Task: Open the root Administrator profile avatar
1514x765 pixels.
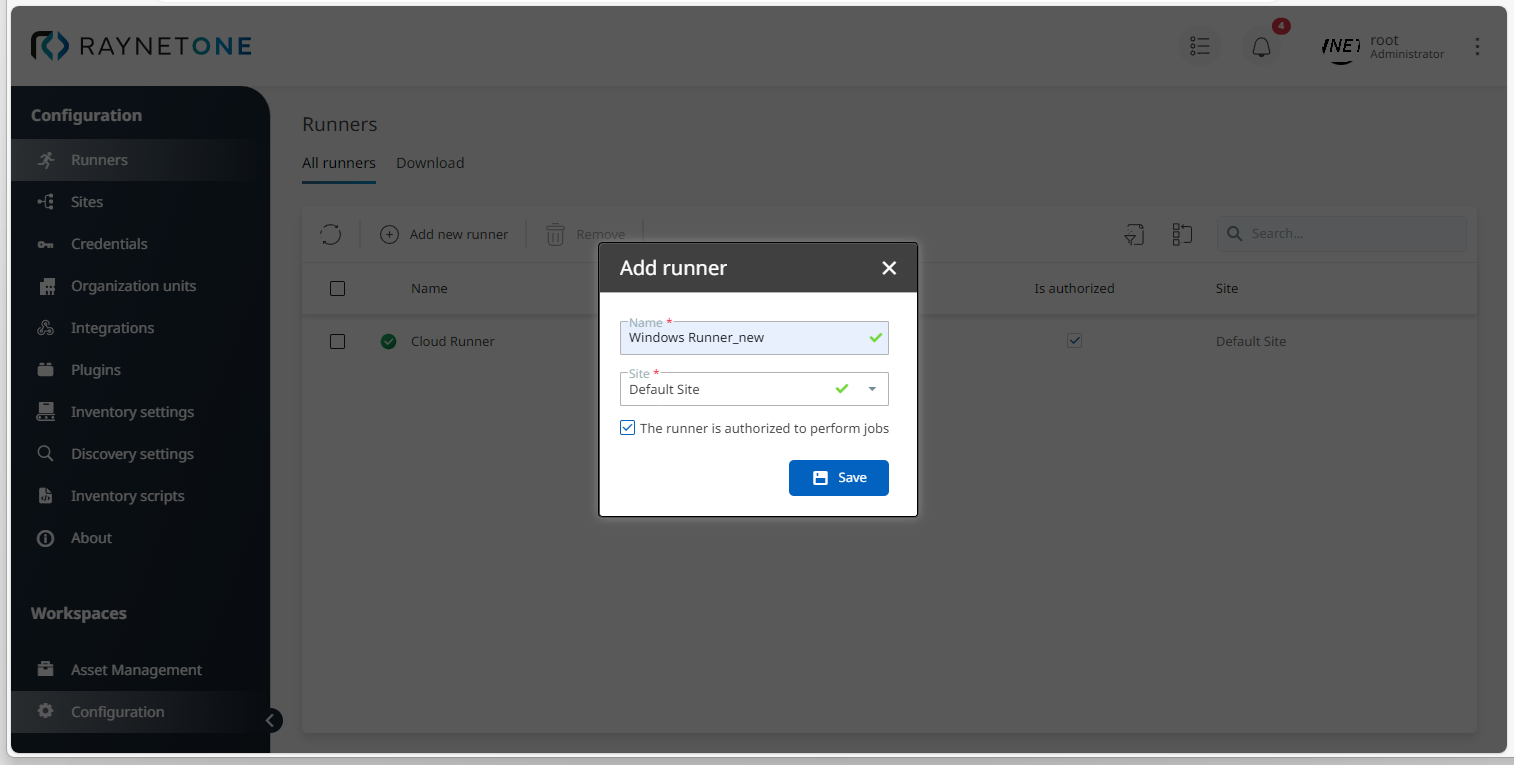Action: coord(1341,47)
